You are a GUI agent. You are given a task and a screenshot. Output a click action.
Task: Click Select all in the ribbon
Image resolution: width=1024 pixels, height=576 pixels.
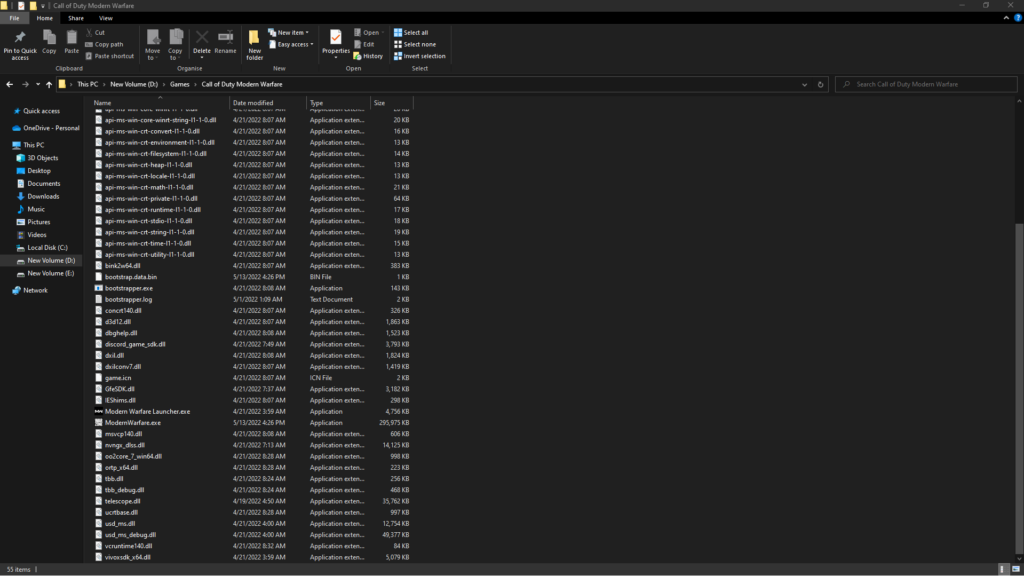pos(411,32)
